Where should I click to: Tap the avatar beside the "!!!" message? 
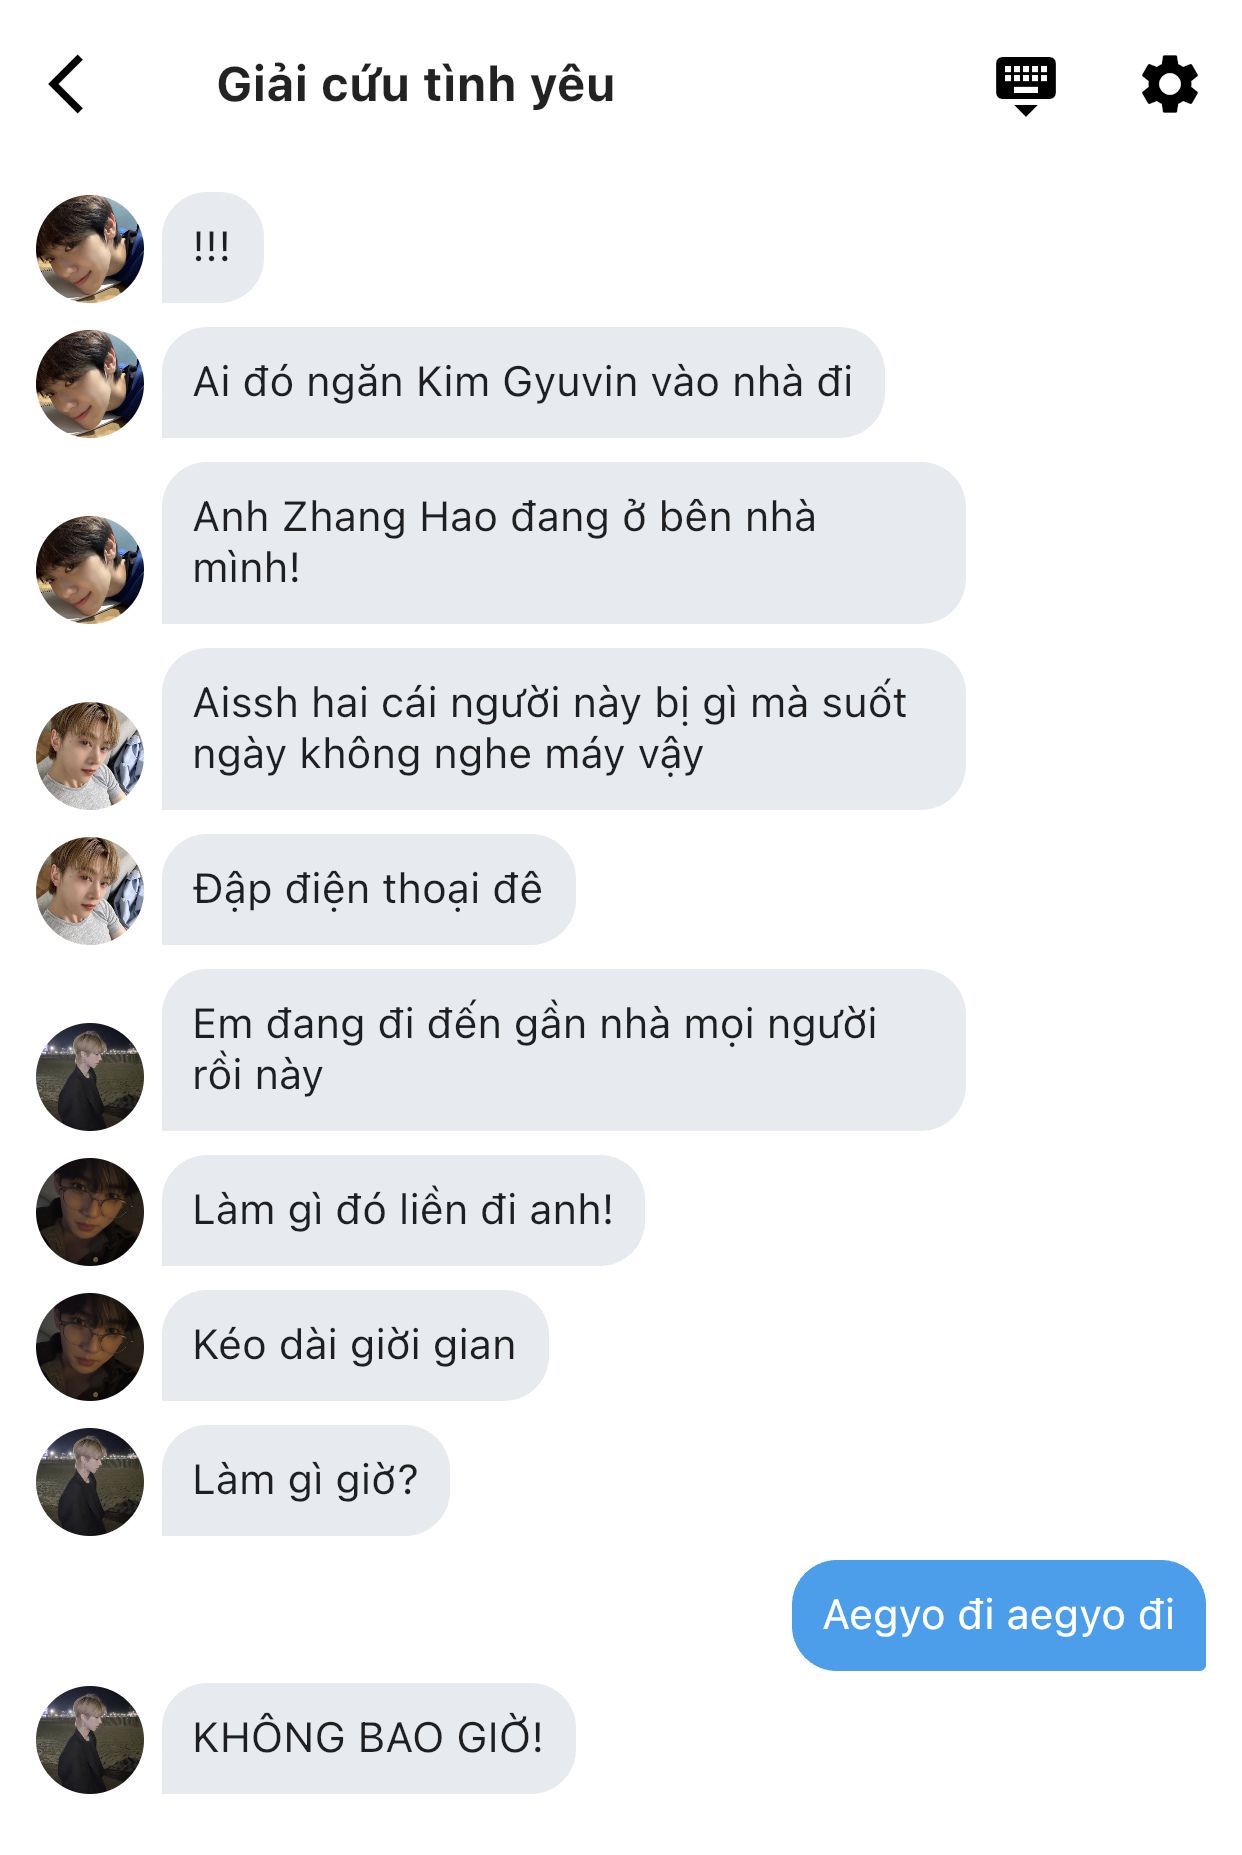90,248
